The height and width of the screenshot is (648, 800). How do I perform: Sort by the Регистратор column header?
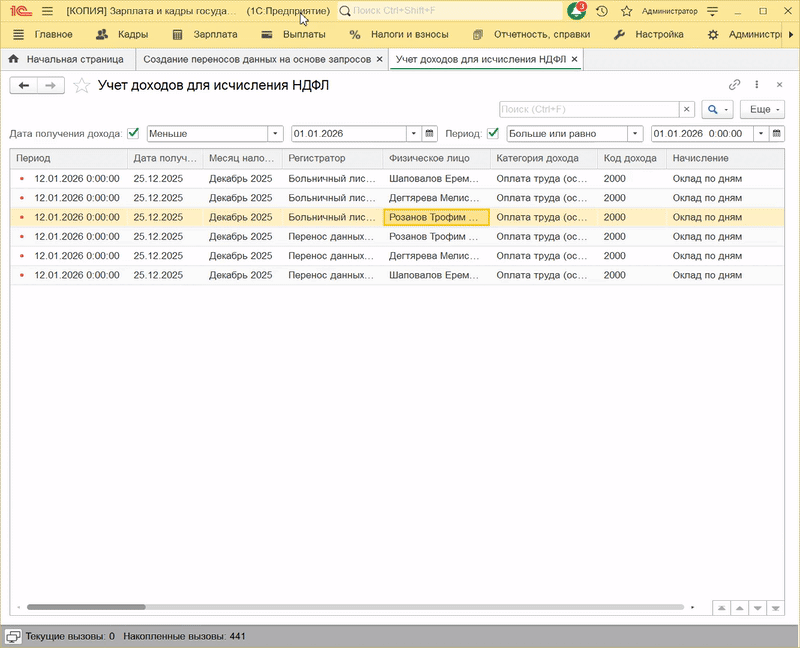(333, 158)
